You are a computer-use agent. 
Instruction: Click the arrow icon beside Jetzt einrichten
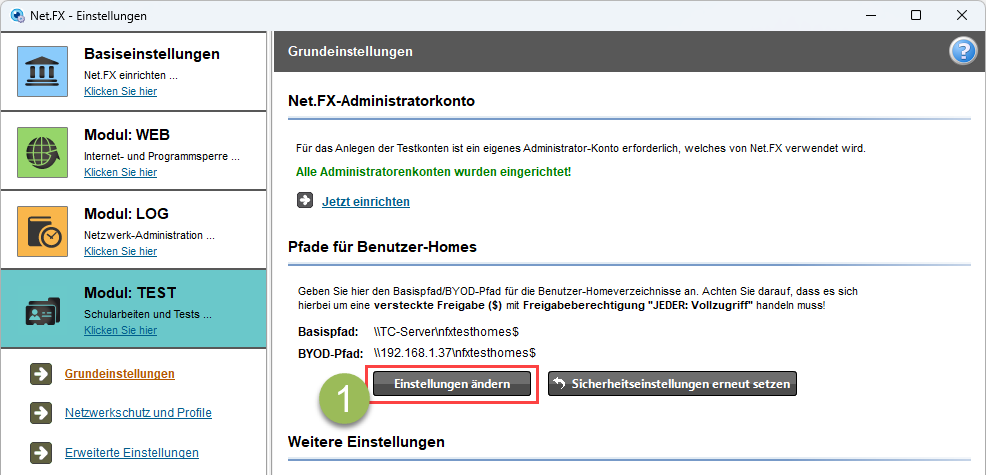305,200
